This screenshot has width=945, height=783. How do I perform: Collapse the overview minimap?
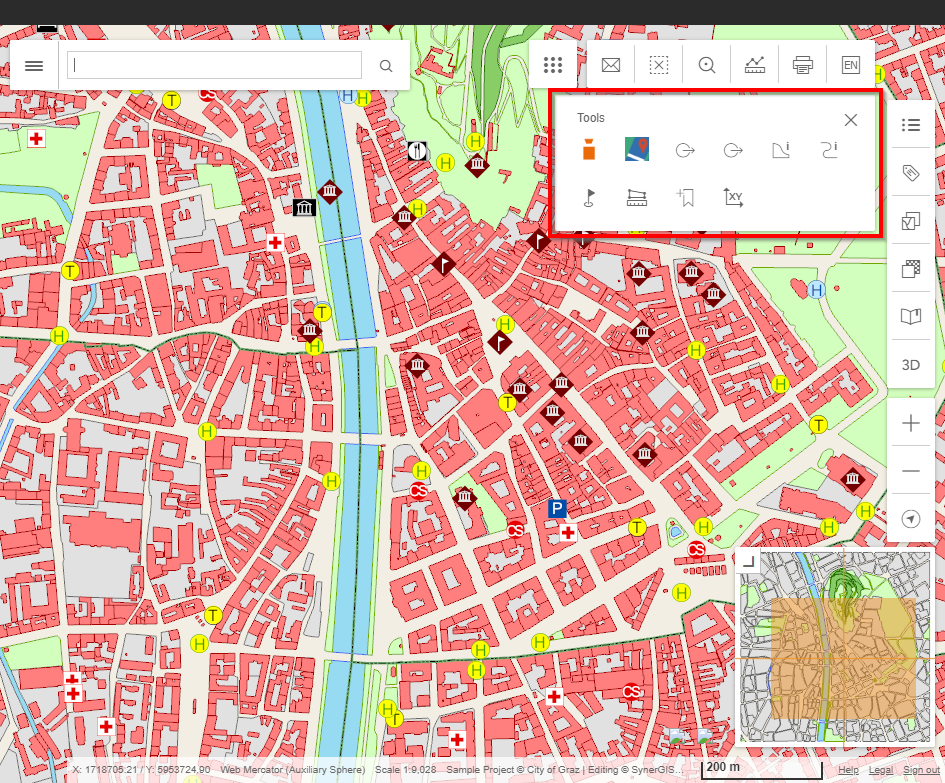pyautogui.click(x=746, y=561)
